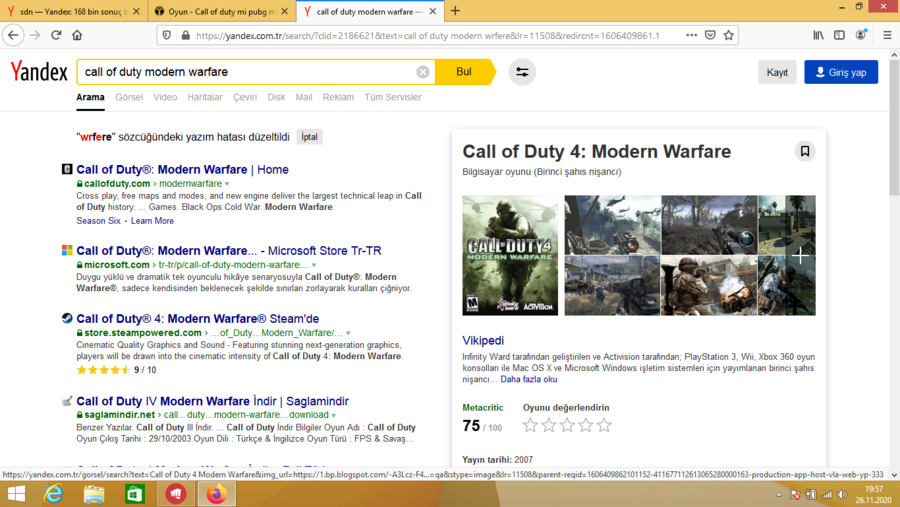
Task: Open the red app icon in taskbar
Action: (176, 494)
